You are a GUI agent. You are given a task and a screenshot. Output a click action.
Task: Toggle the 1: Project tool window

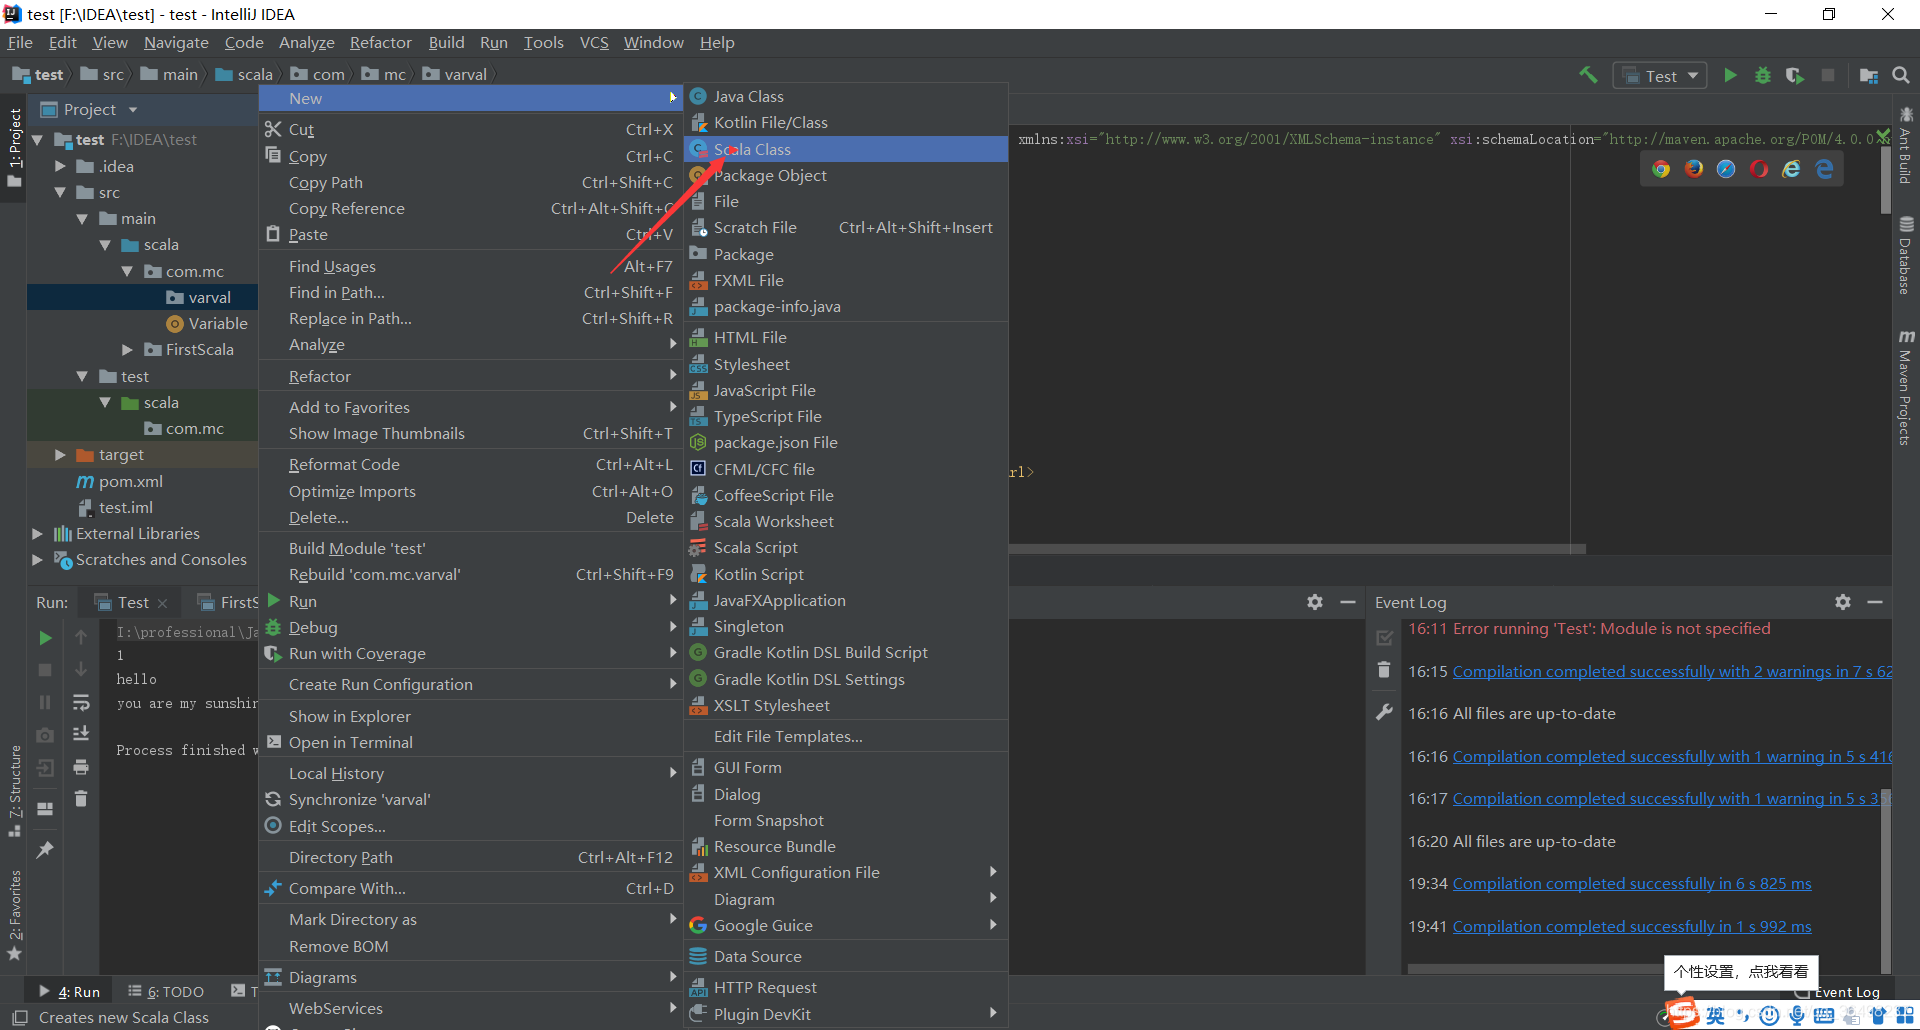14,146
